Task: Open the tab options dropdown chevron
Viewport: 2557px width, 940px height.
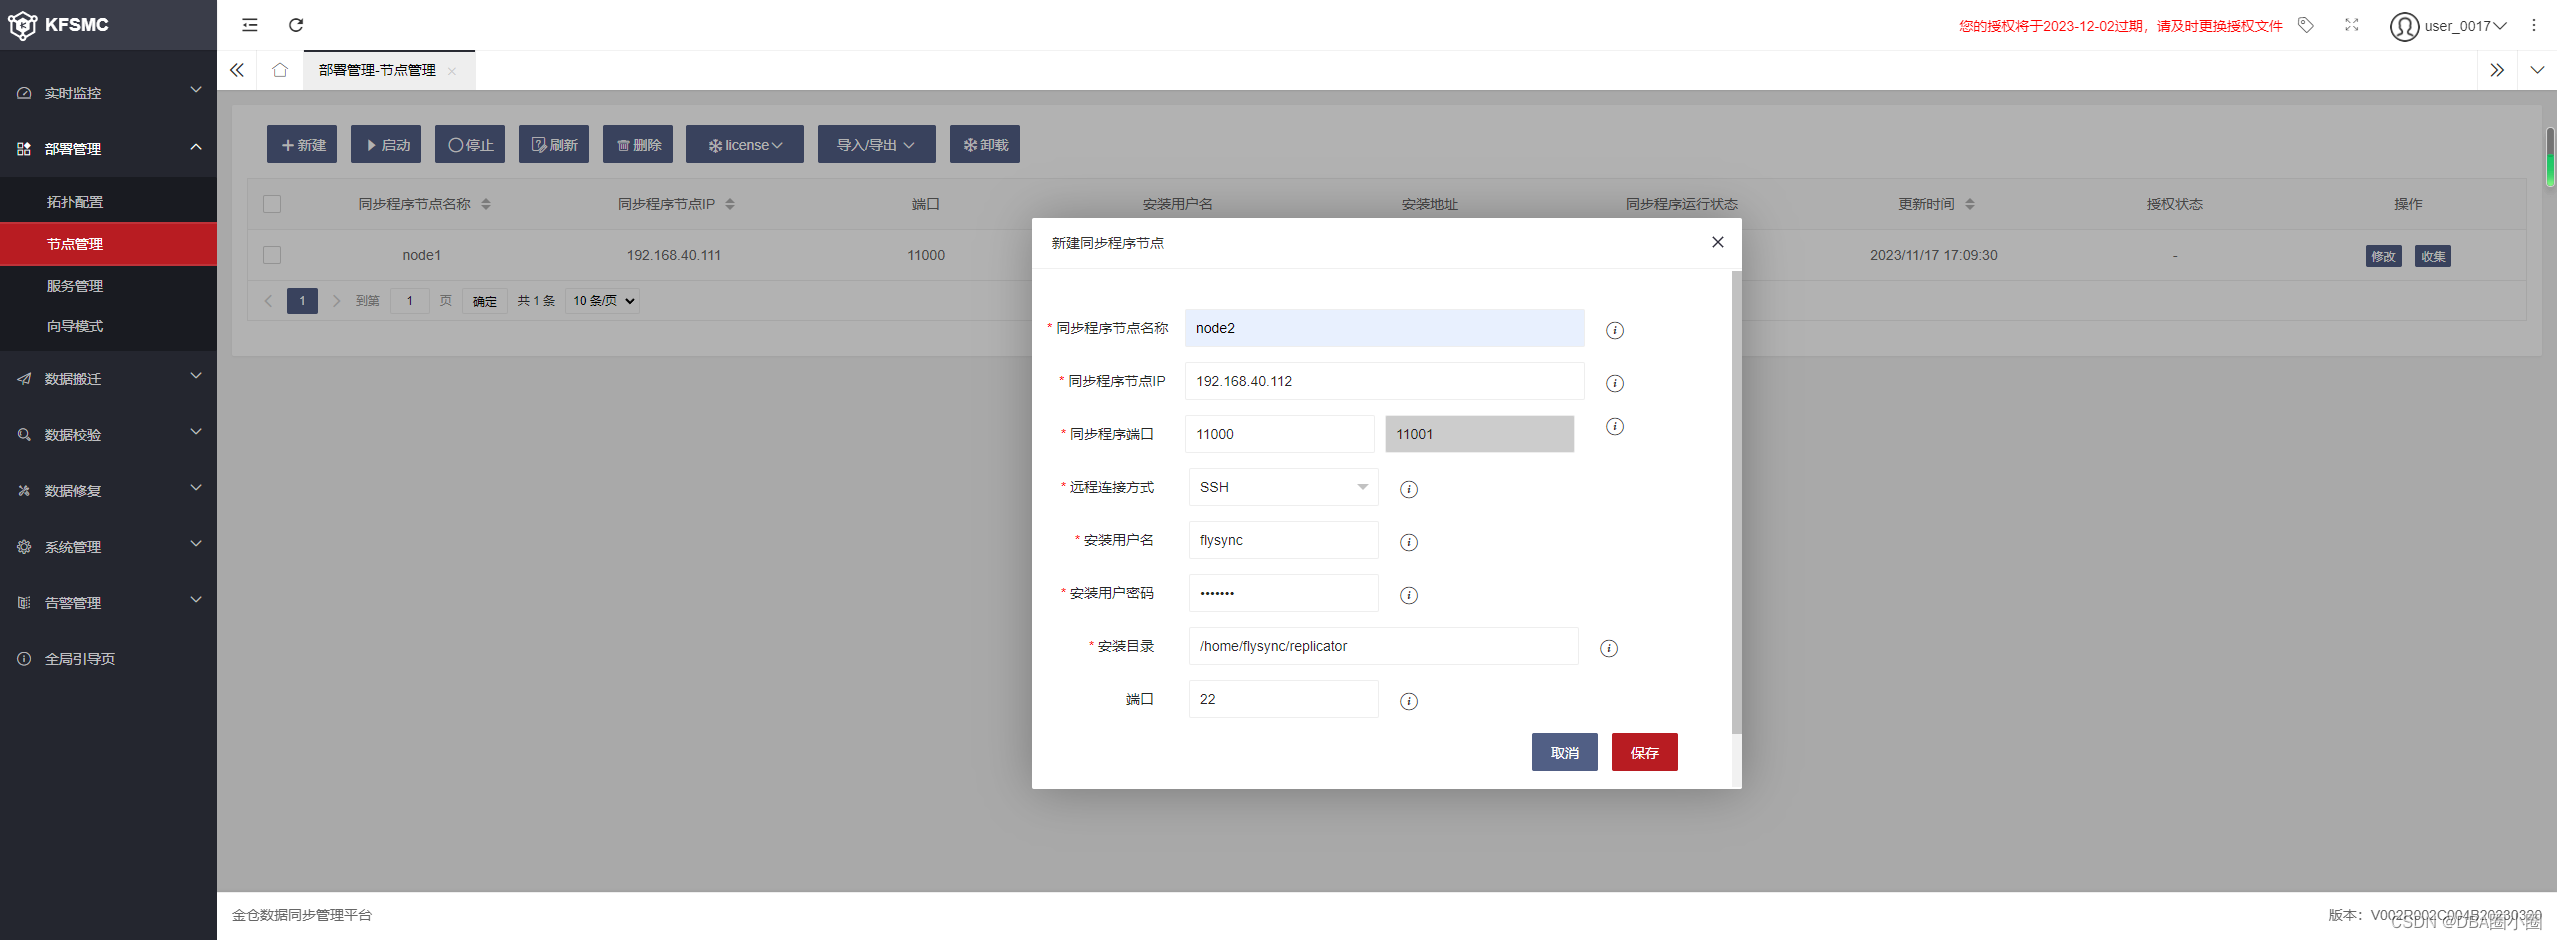Action: 2537,70
